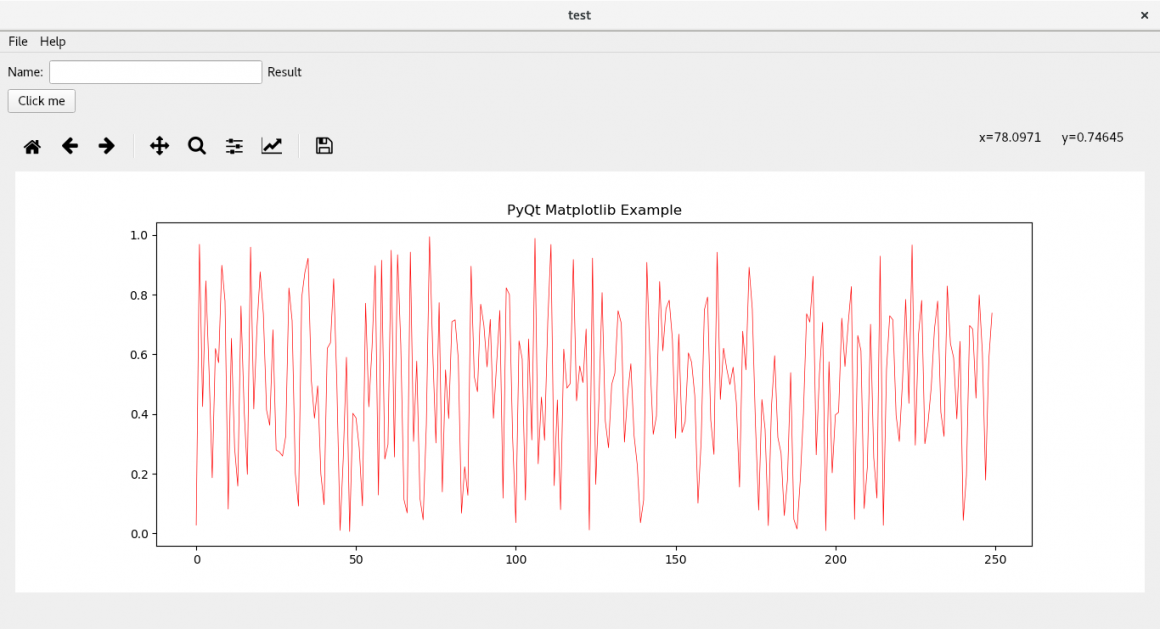Go forward to next plot view
1160x629 pixels.
click(x=107, y=146)
